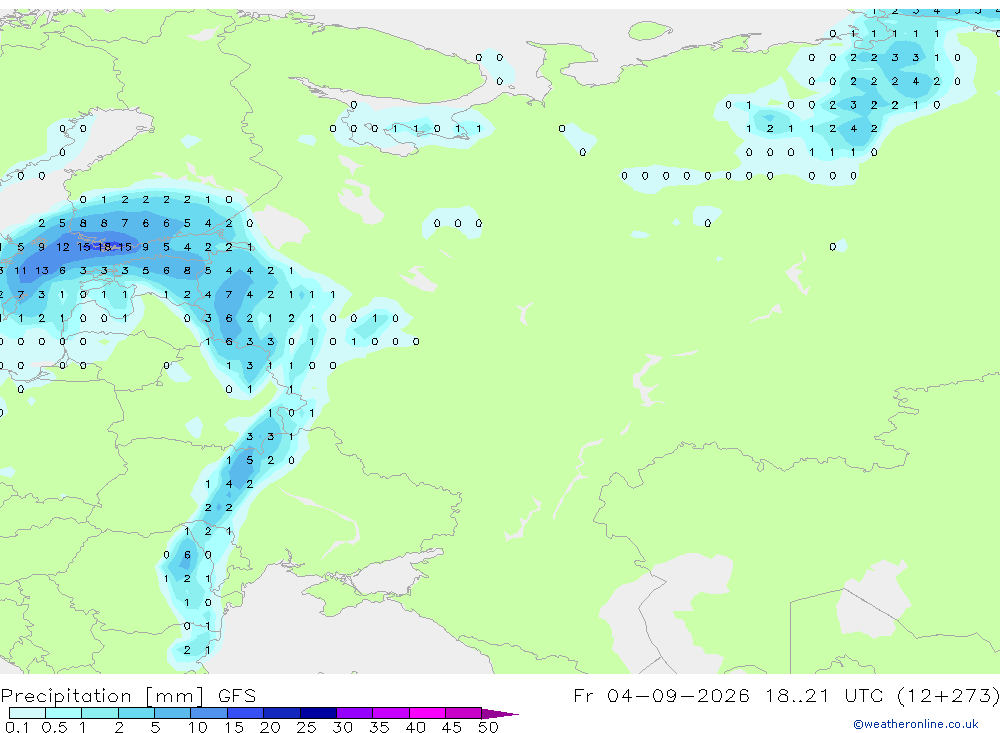Pick the 2–5 mm legend swatch
The height and width of the screenshot is (733, 1000).
tap(136, 713)
